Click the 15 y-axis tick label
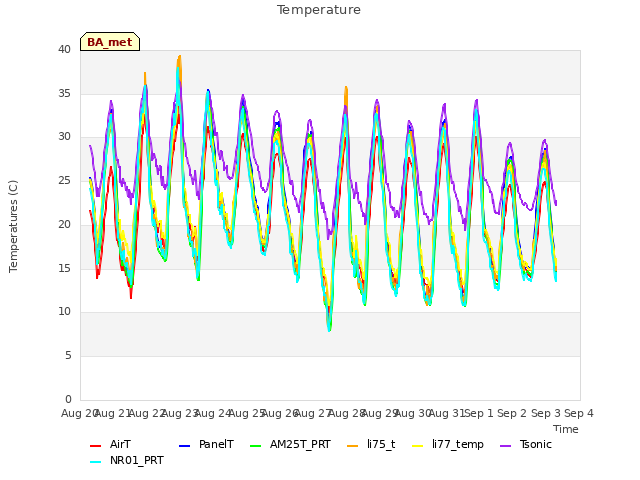 coord(64,268)
